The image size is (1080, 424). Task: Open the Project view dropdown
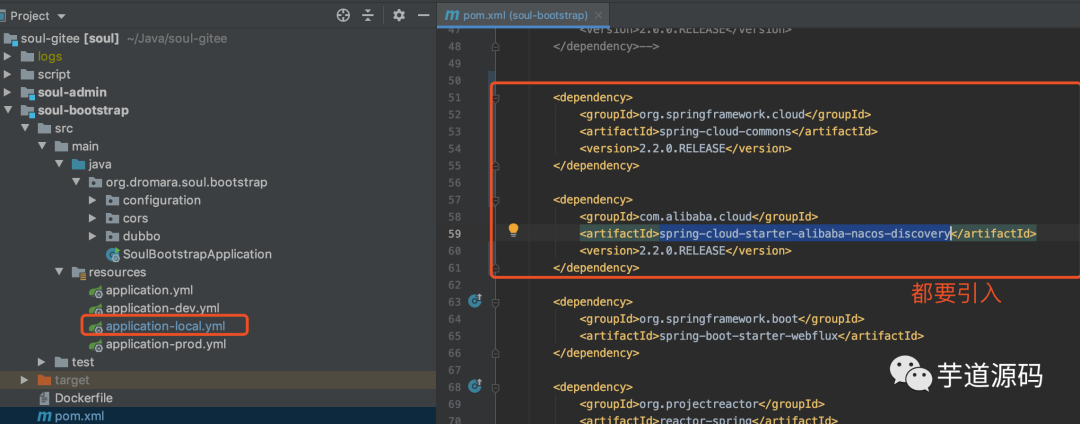click(61, 16)
